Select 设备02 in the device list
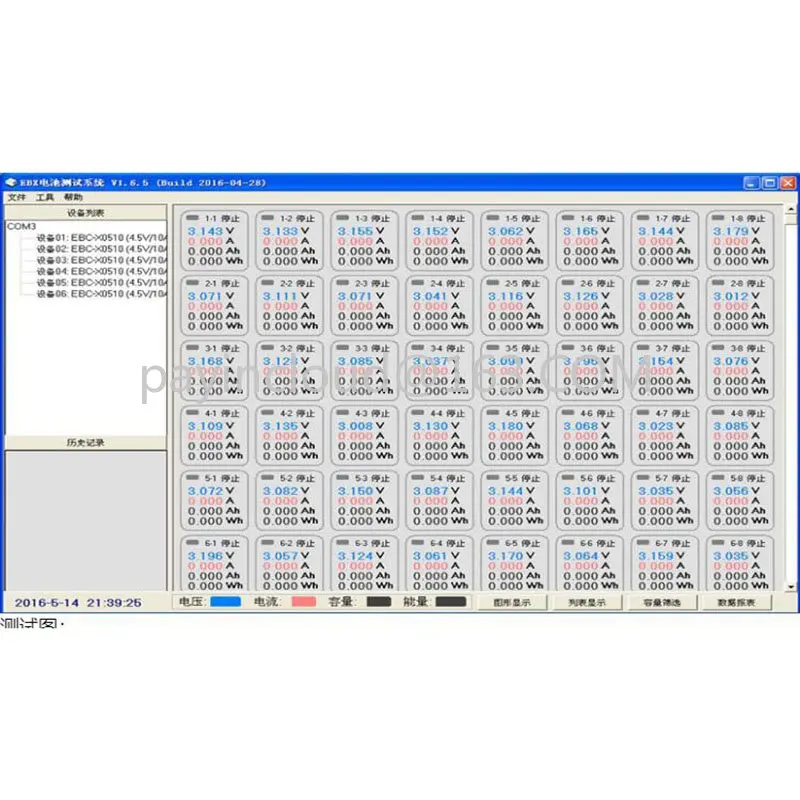This screenshot has height=800, width=800. (x=102, y=249)
